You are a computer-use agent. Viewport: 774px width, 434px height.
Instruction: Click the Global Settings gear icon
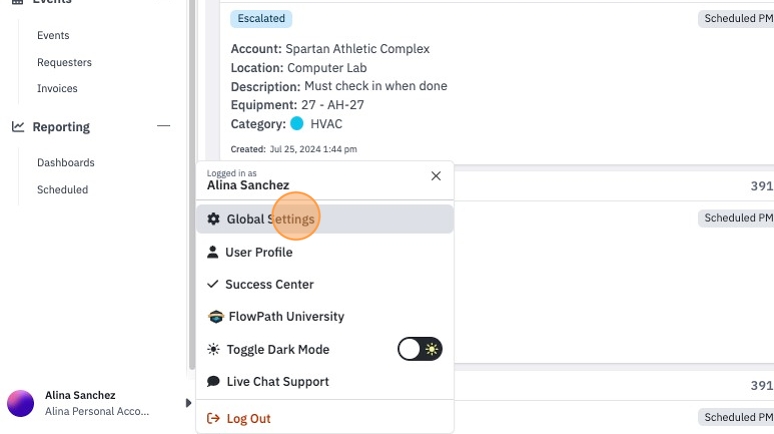tap(213, 219)
